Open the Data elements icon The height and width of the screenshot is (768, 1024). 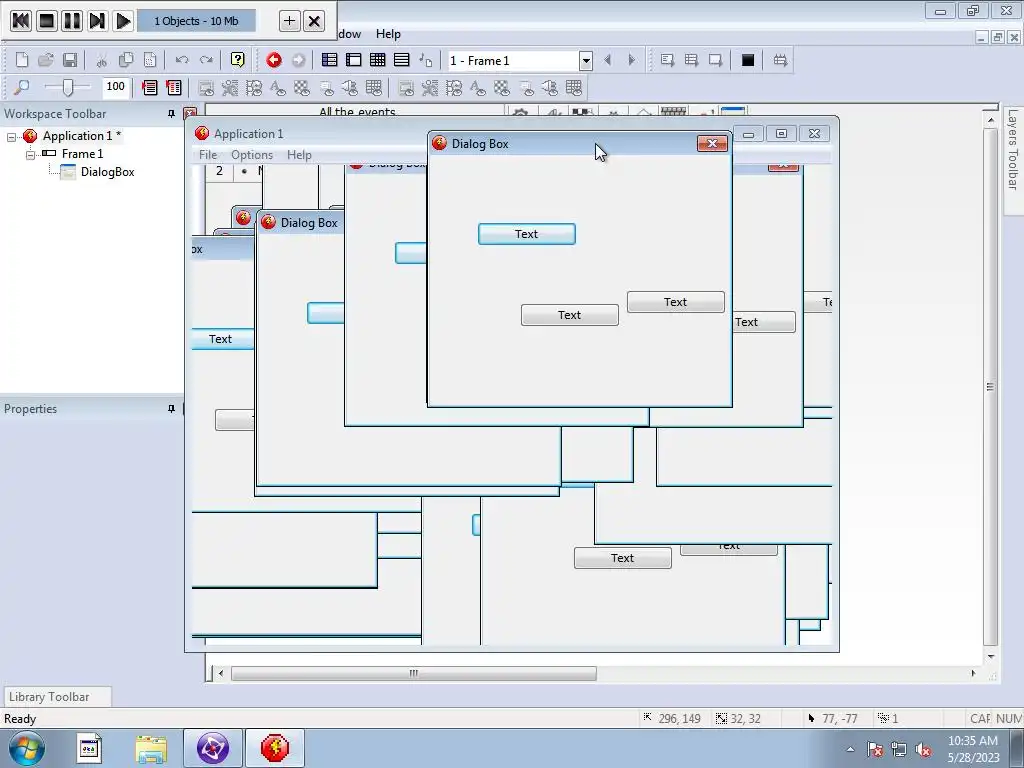pos(426,61)
